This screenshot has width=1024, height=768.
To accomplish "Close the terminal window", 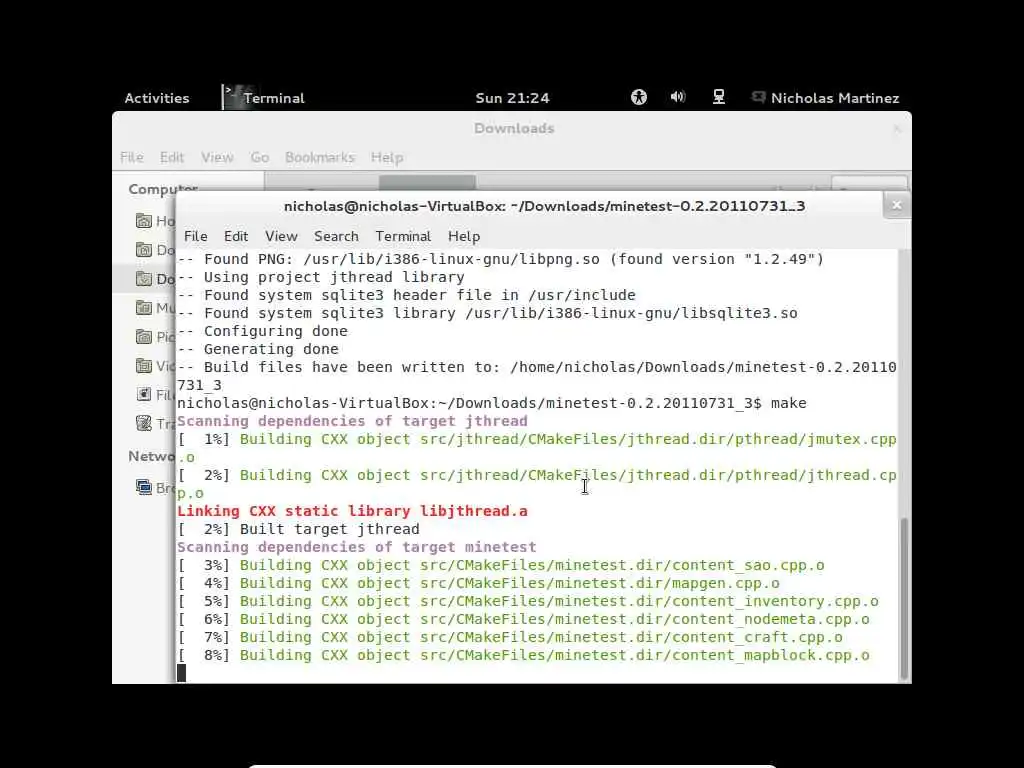I will 897,206.
